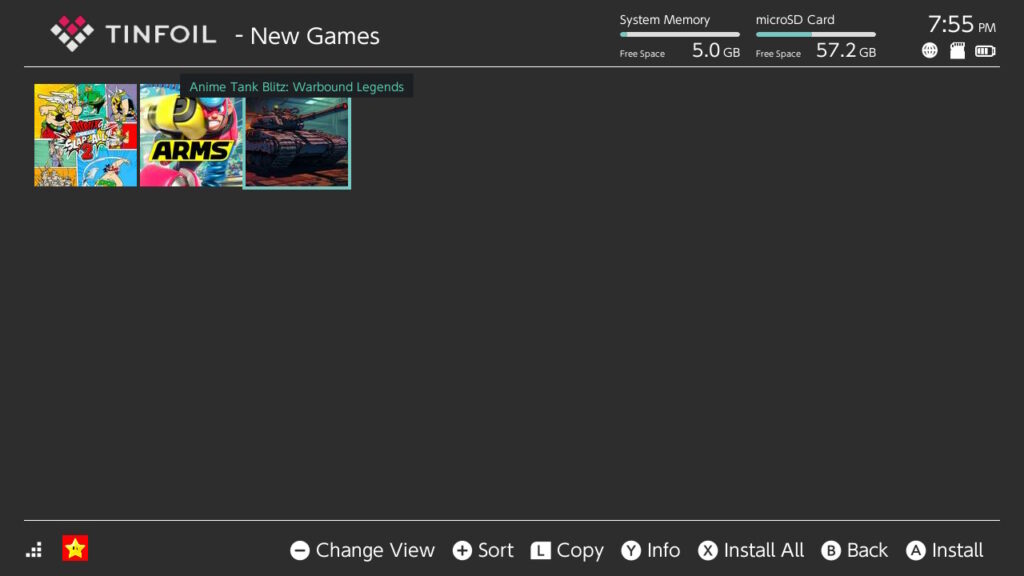Image resolution: width=1024 pixels, height=576 pixels.
Task: Select the Anime Tank Blitz thumbnail
Action: (x=297, y=142)
